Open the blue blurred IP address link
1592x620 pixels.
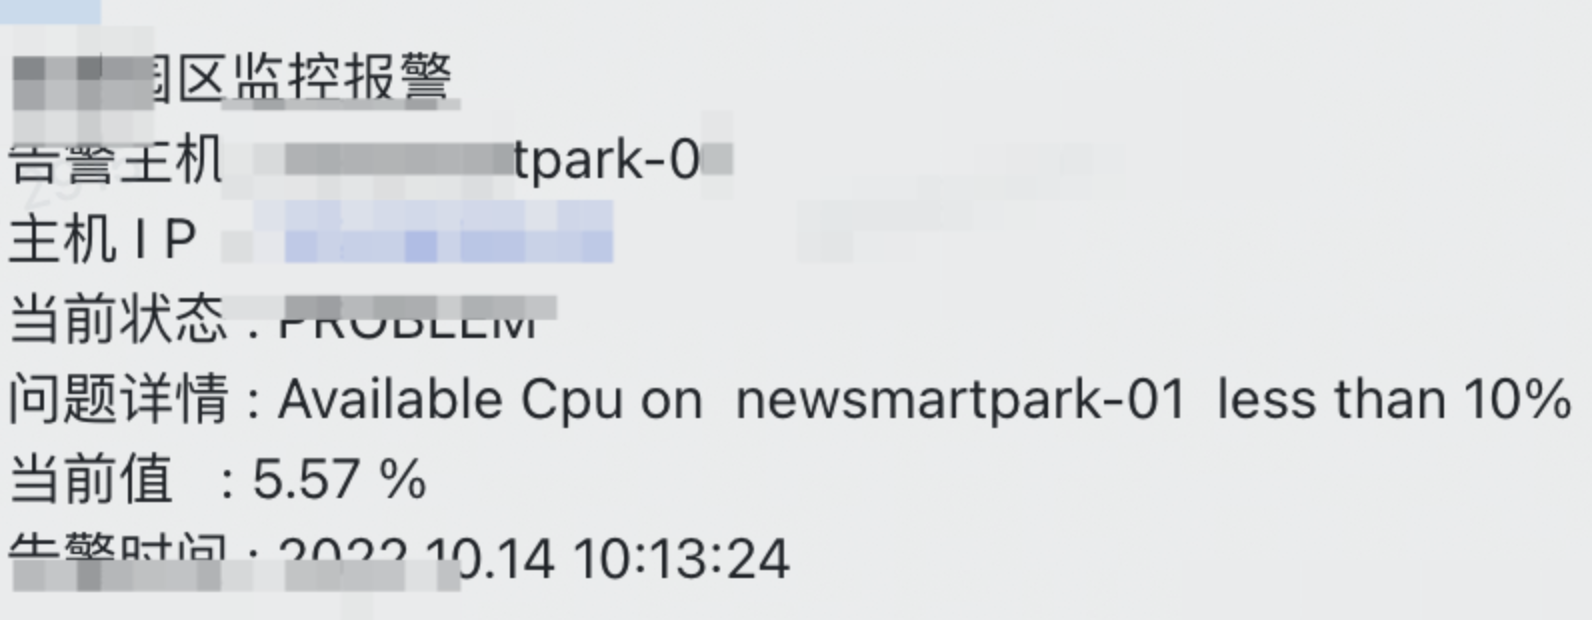[x=448, y=231]
